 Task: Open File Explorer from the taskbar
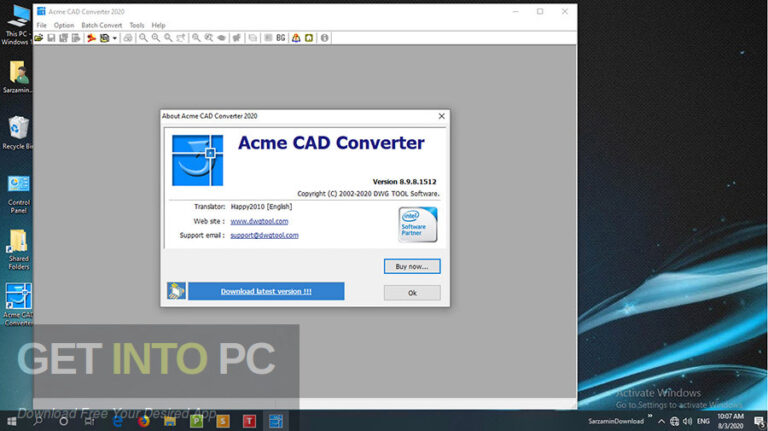tap(170, 421)
